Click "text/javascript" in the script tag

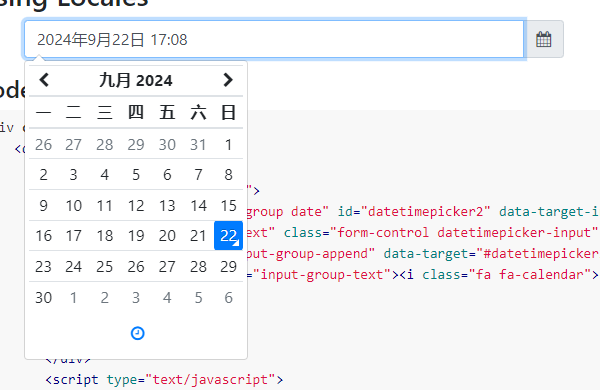tap(210, 380)
